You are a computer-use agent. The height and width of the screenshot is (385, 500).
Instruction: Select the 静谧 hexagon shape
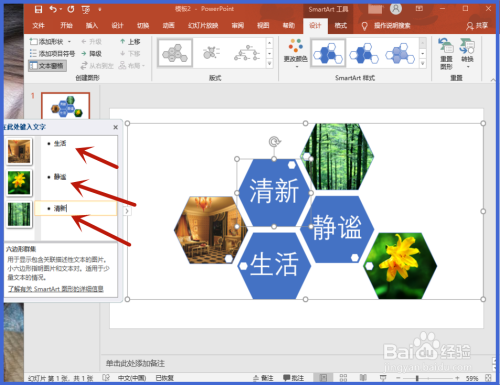pyautogui.click(x=337, y=229)
